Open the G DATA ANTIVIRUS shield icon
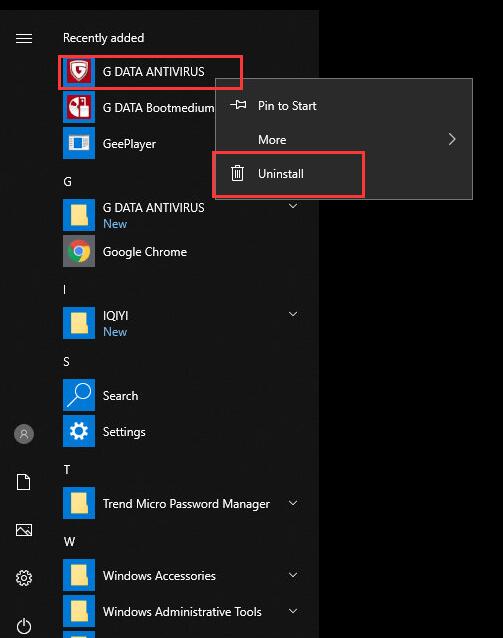Screen dimensions: 503x638 pyautogui.click(x=79, y=71)
